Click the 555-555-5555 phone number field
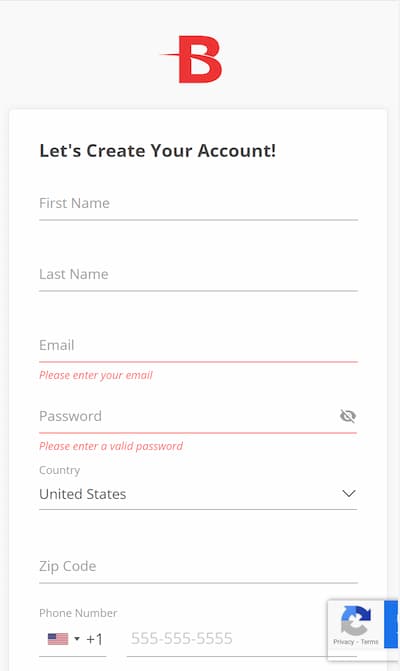Viewport: 400px width, 671px height. (242, 639)
